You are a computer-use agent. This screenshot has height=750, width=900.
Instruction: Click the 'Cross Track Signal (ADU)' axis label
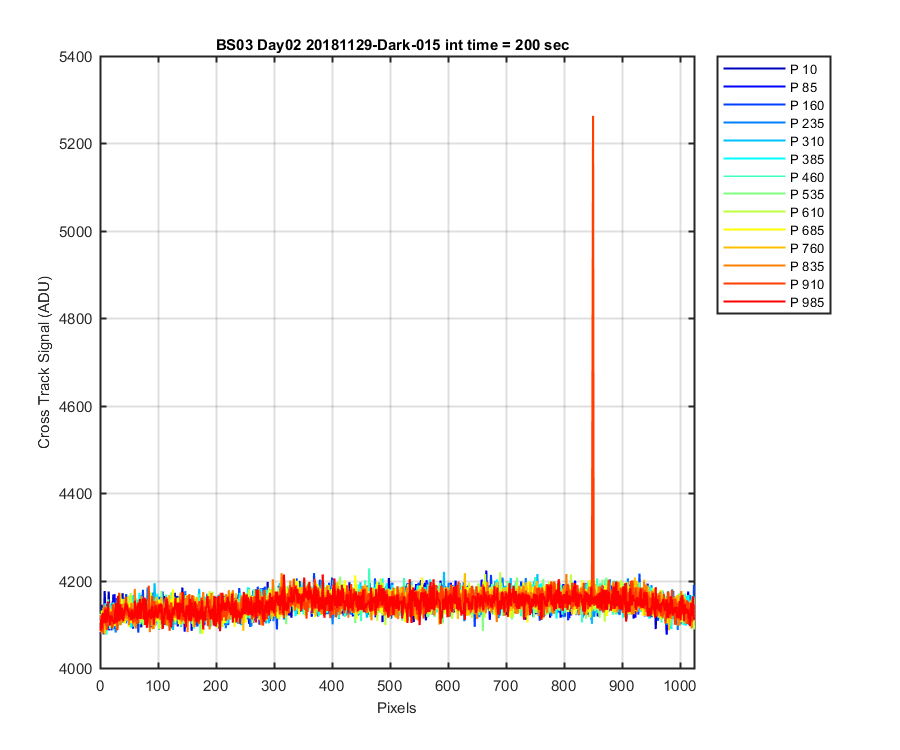click(44, 363)
